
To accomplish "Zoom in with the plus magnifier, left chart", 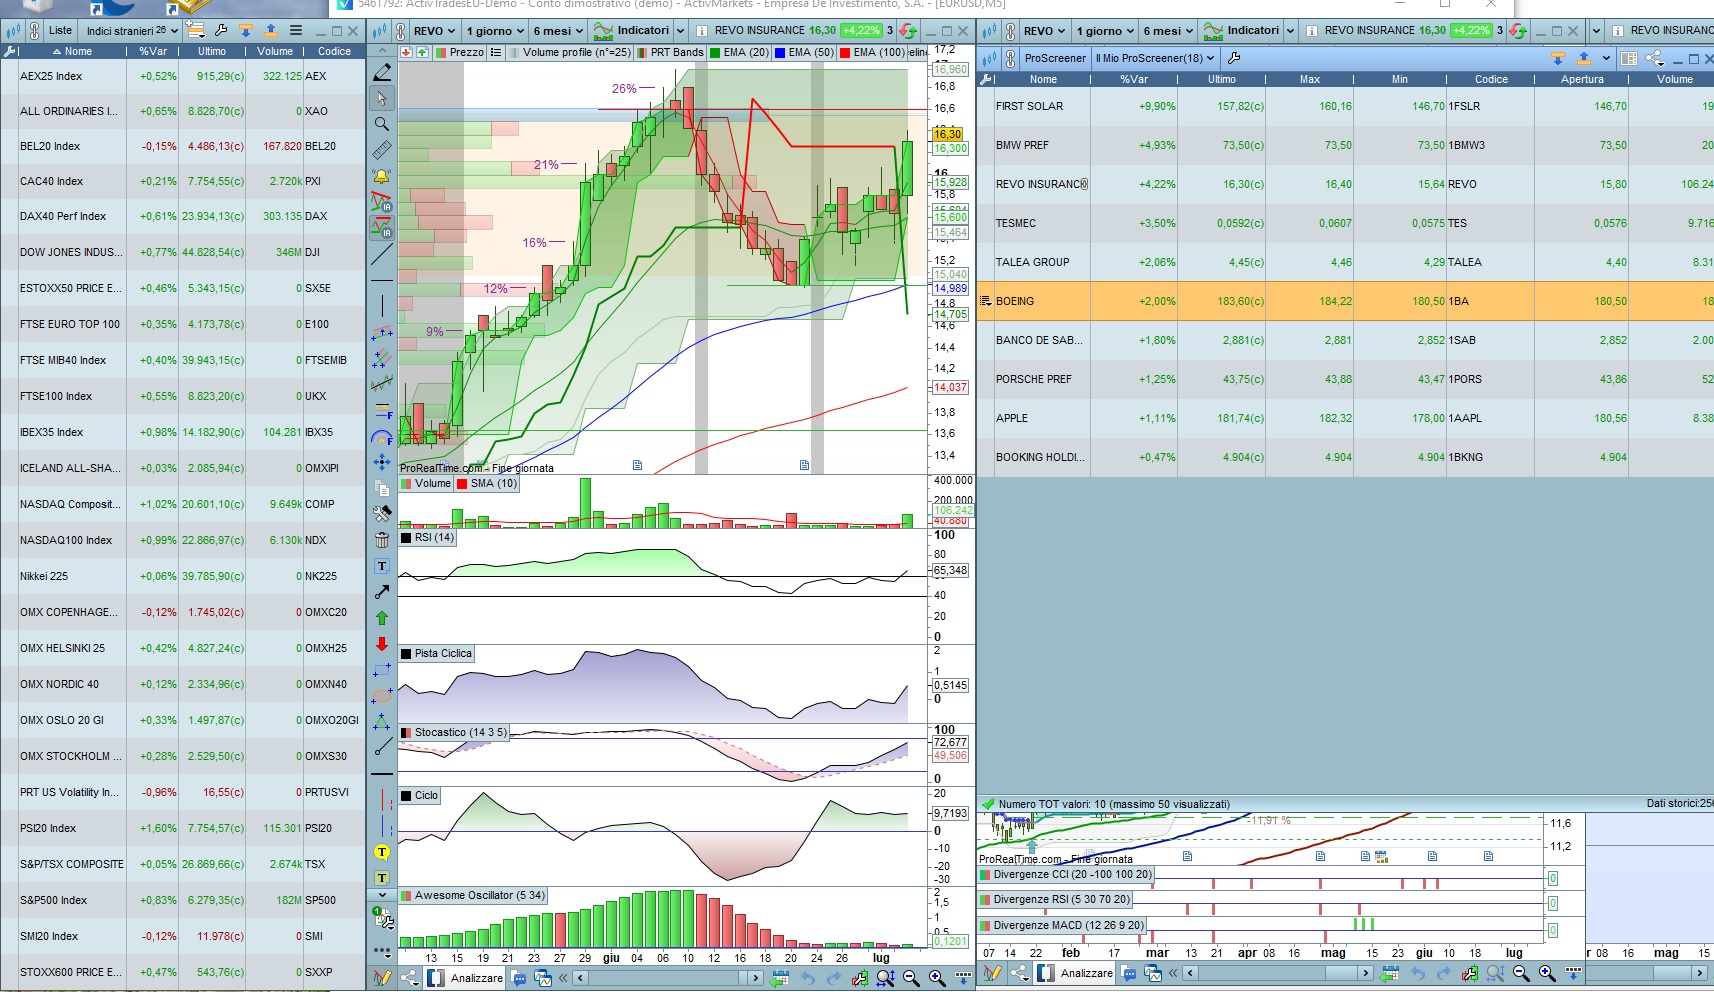I will coord(937,978).
